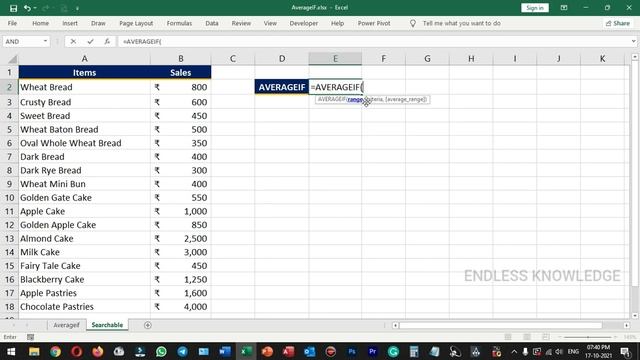Add a new sheet with the plus button
Image resolution: width=640 pixels, height=360 pixels.
[x=148, y=325]
